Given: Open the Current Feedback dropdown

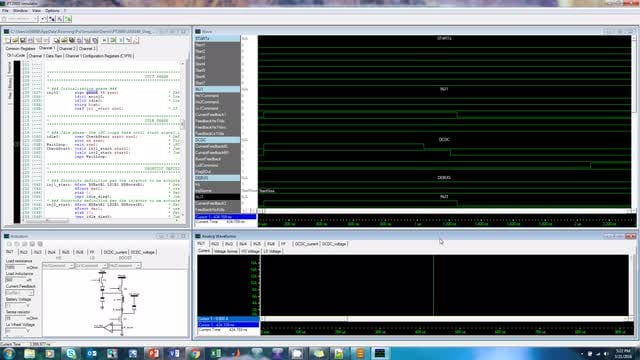Looking at the screenshot, I should click(x=20, y=293).
